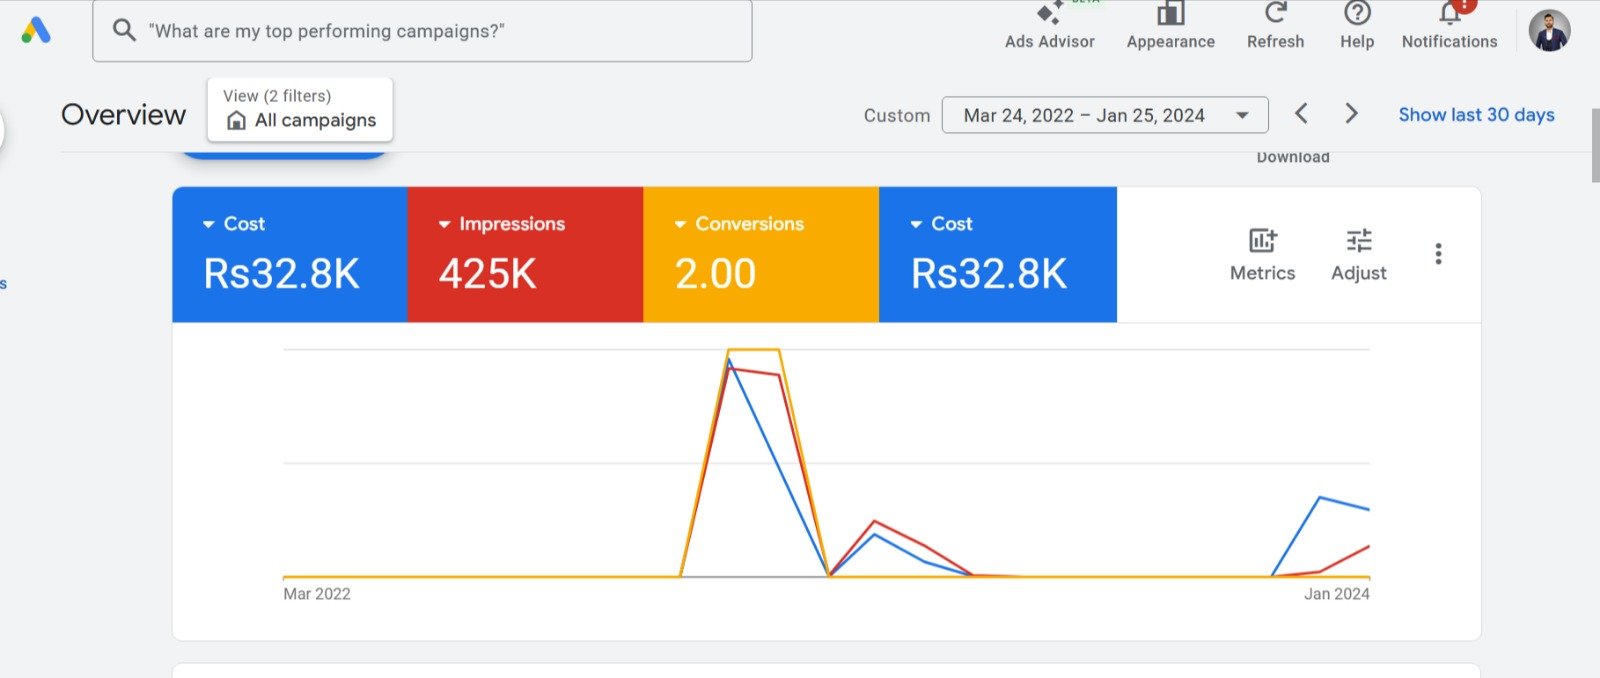The width and height of the screenshot is (1600, 678).
Task: Go to the previous date range
Action: (1301, 114)
